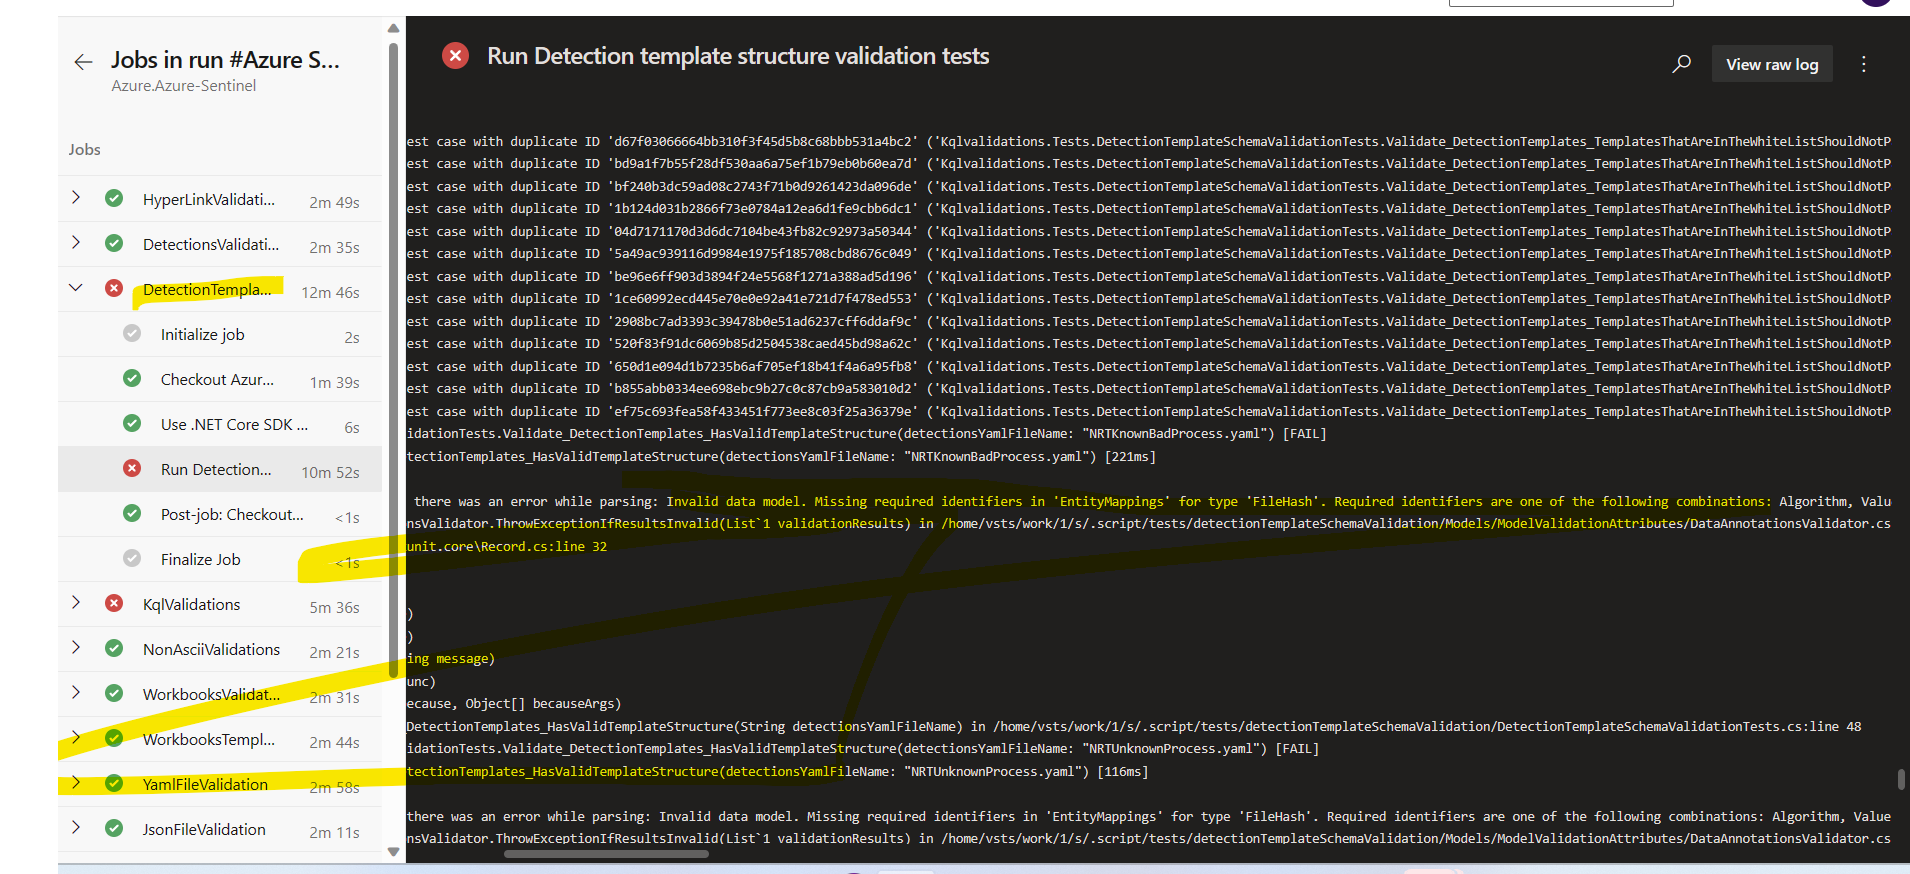Click the View raw log button
This screenshot has width=1910, height=874.
click(1772, 64)
